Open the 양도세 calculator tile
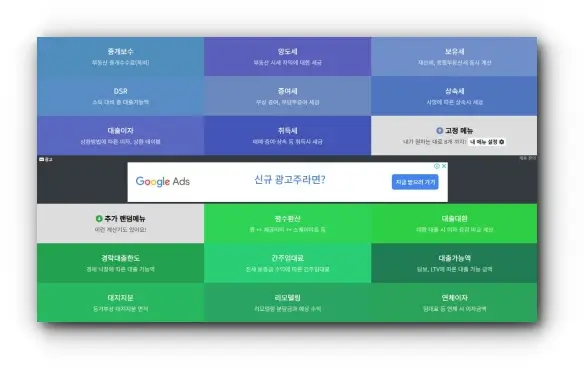584x369 pixels. [287, 57]
